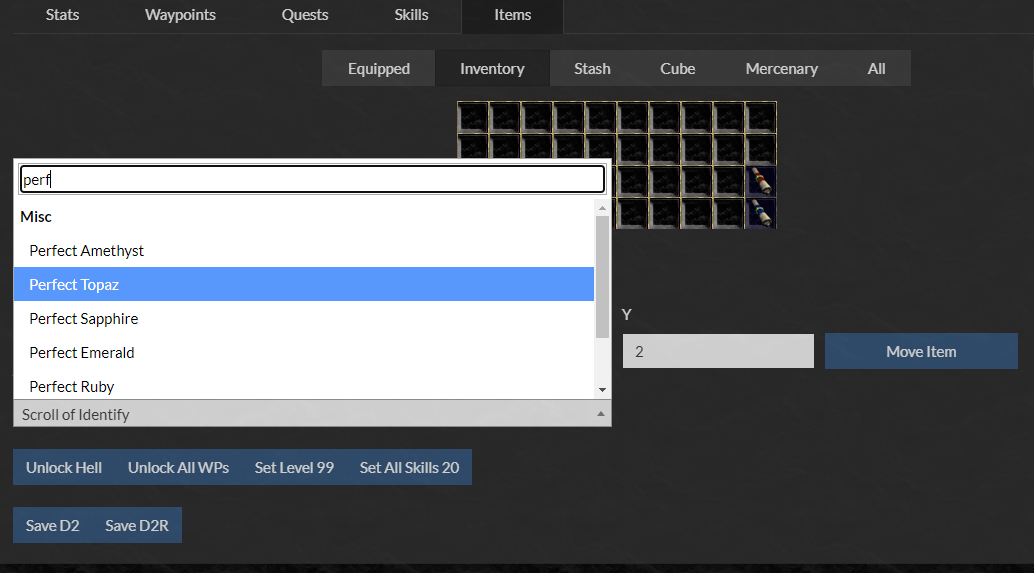
Task: Open the Mercenary items view
Action: pos(781,69)
